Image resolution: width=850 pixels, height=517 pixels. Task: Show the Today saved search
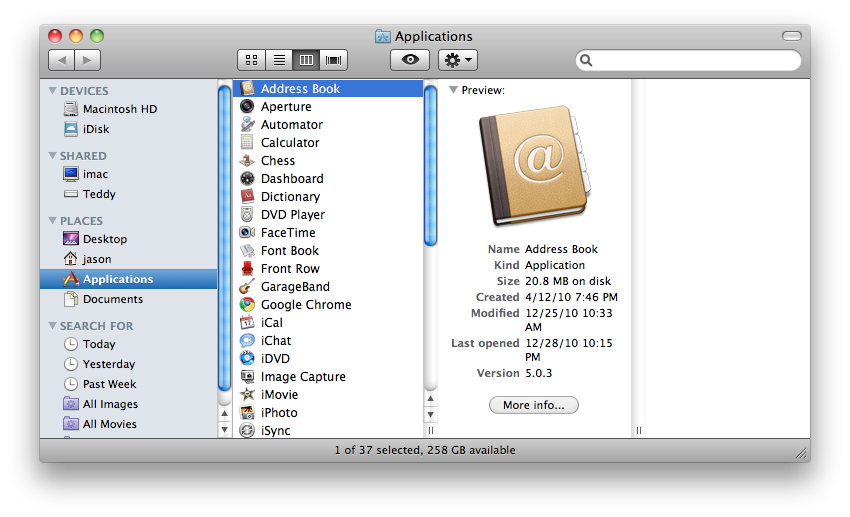[128, 344]
